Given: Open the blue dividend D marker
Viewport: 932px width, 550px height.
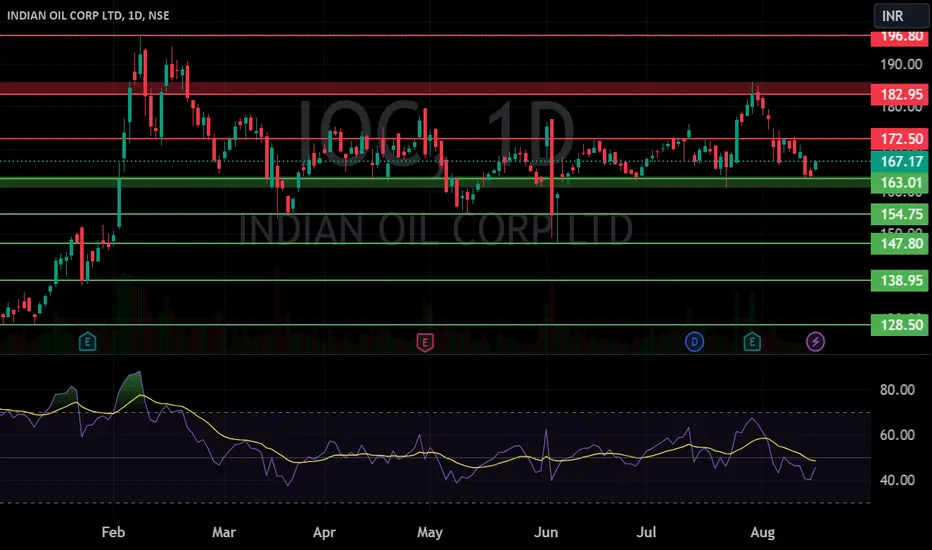Looking at the screenshot, I should click(x=694, y=342).
